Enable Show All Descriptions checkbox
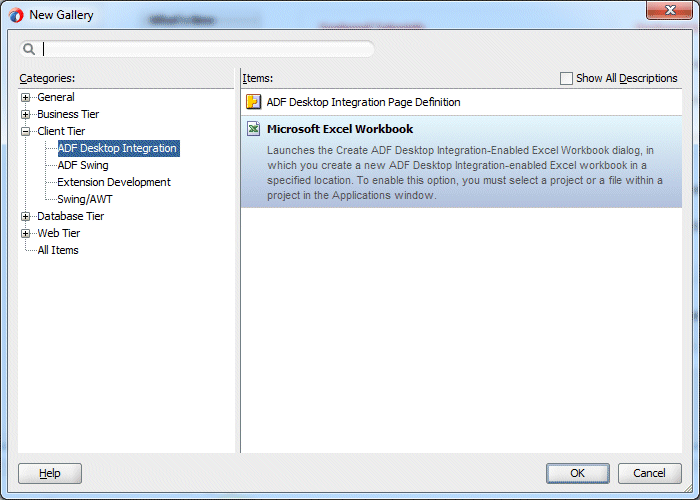 click(566, 79)
